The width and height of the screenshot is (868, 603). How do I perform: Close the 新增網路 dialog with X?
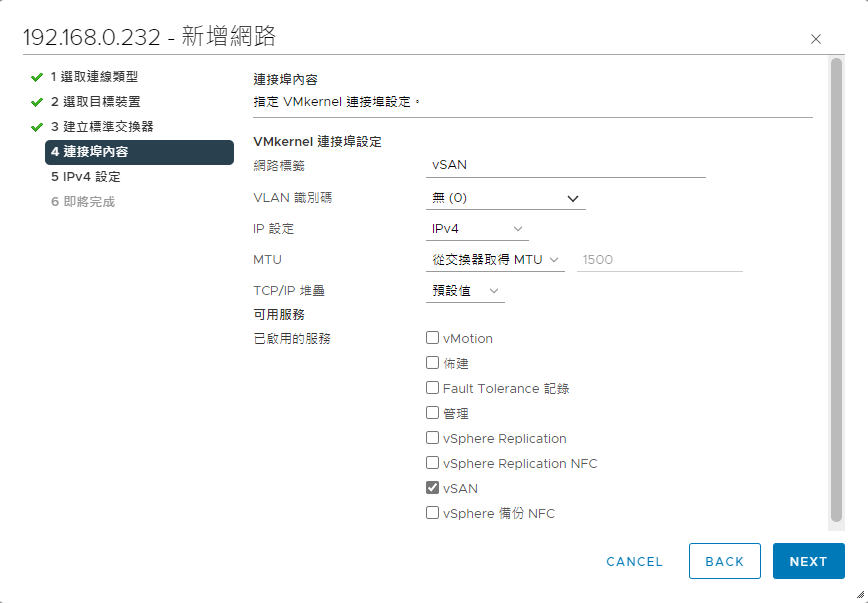816,39
